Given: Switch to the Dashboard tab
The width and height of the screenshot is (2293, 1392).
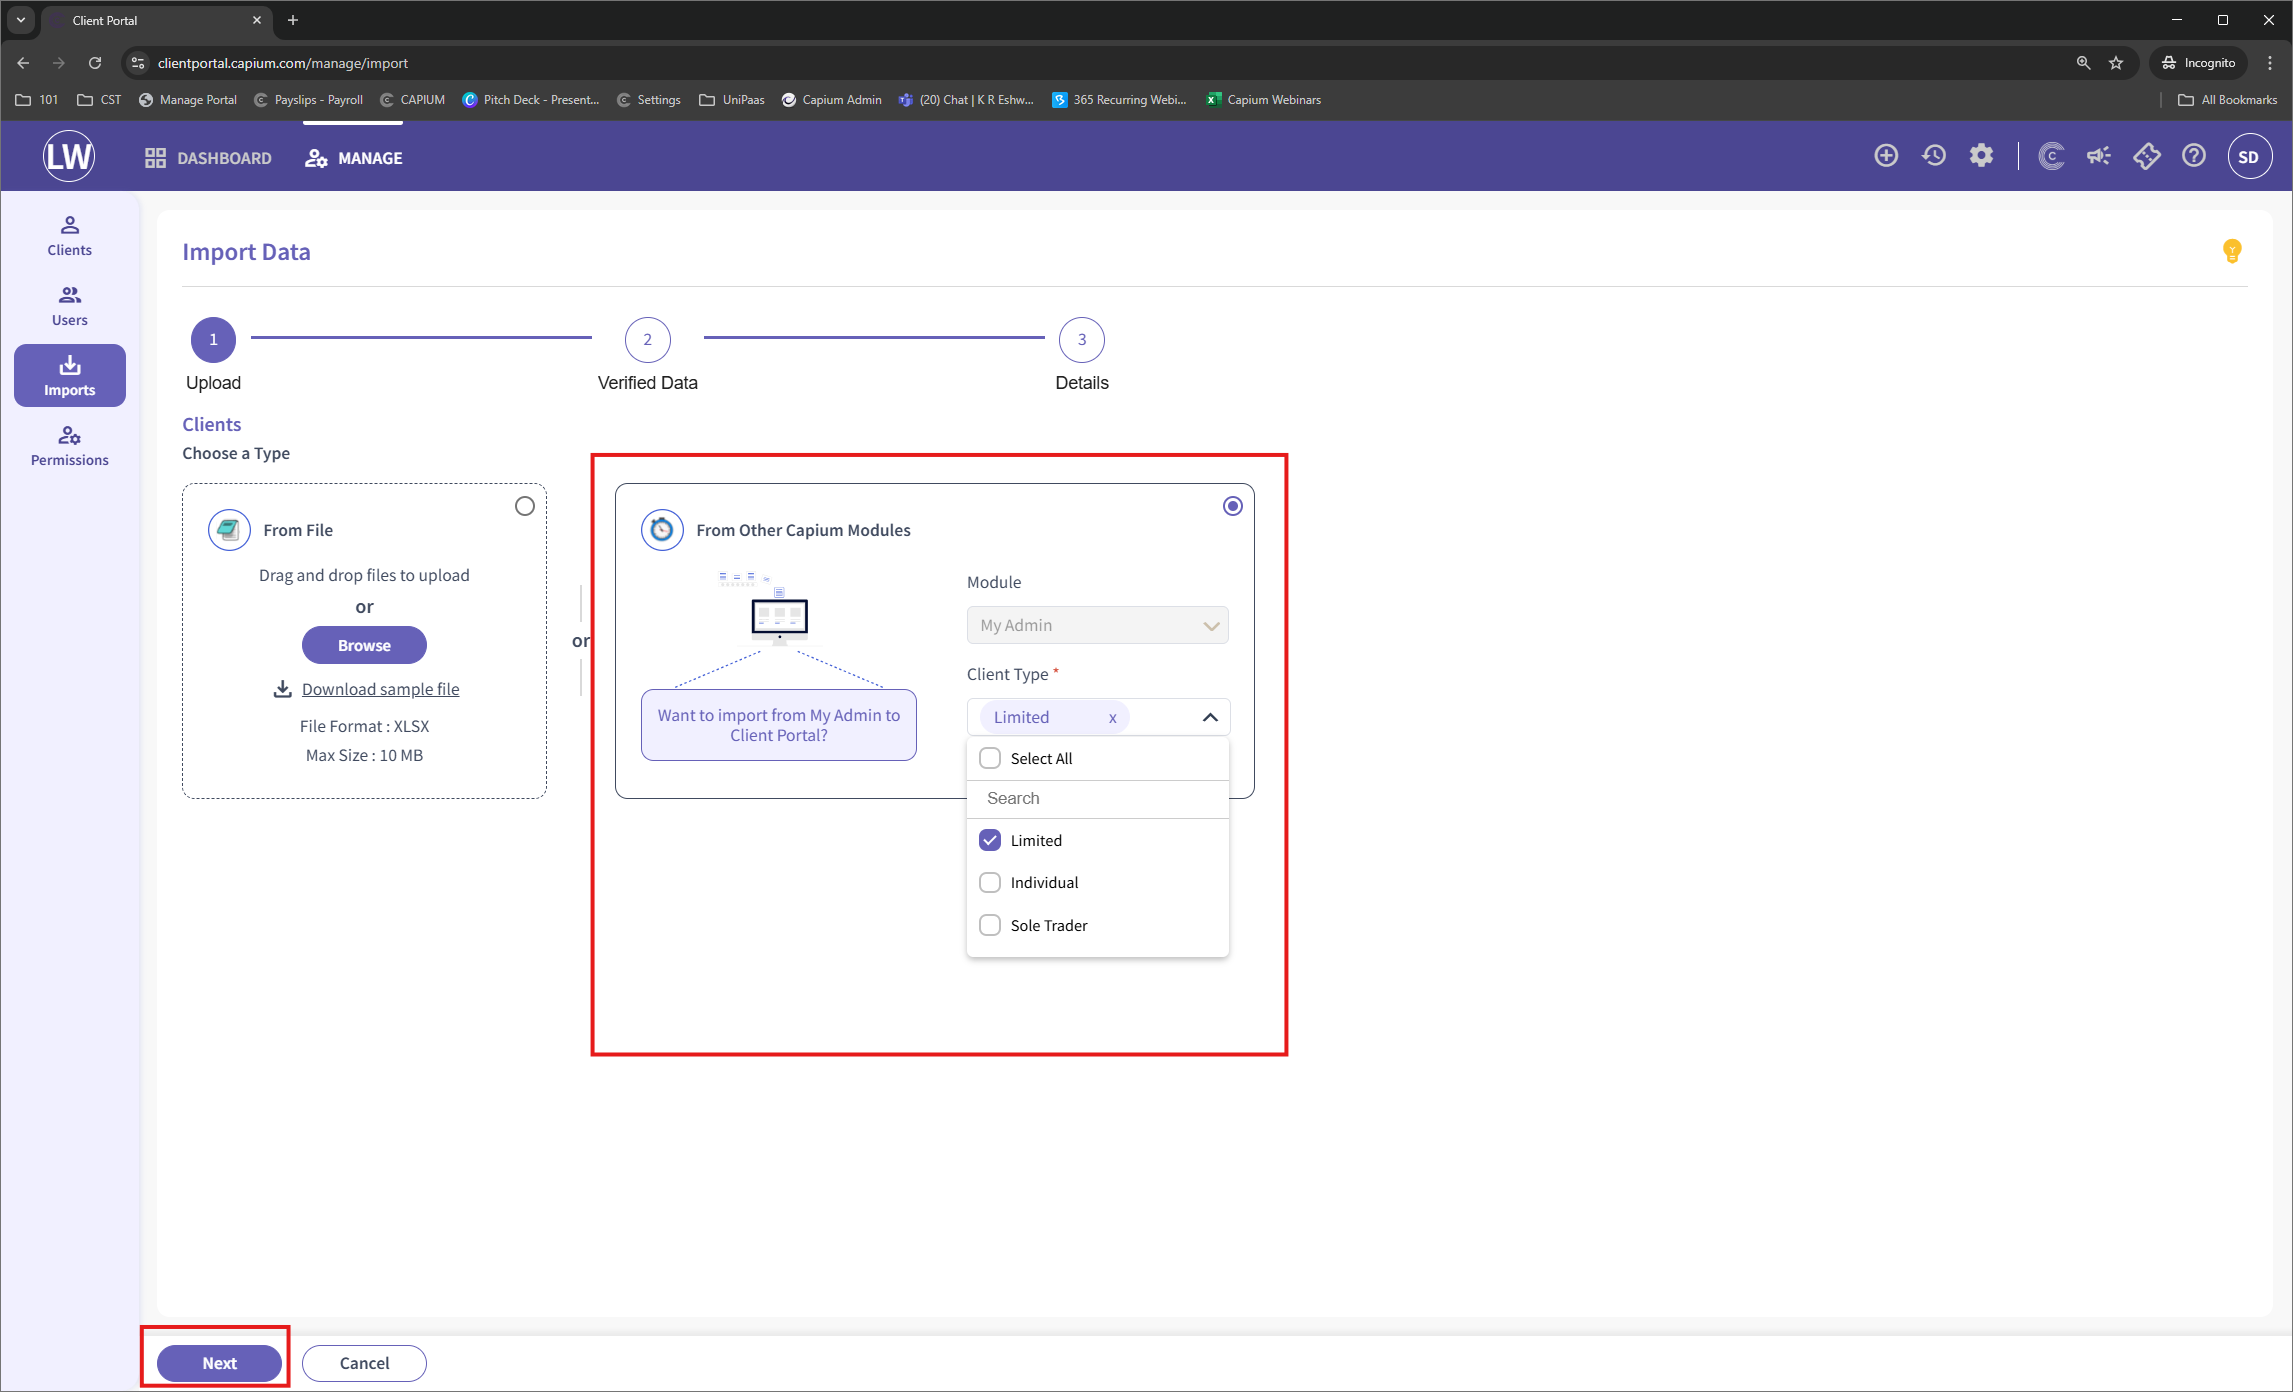Looking at the screenshot, I should 208,158.
